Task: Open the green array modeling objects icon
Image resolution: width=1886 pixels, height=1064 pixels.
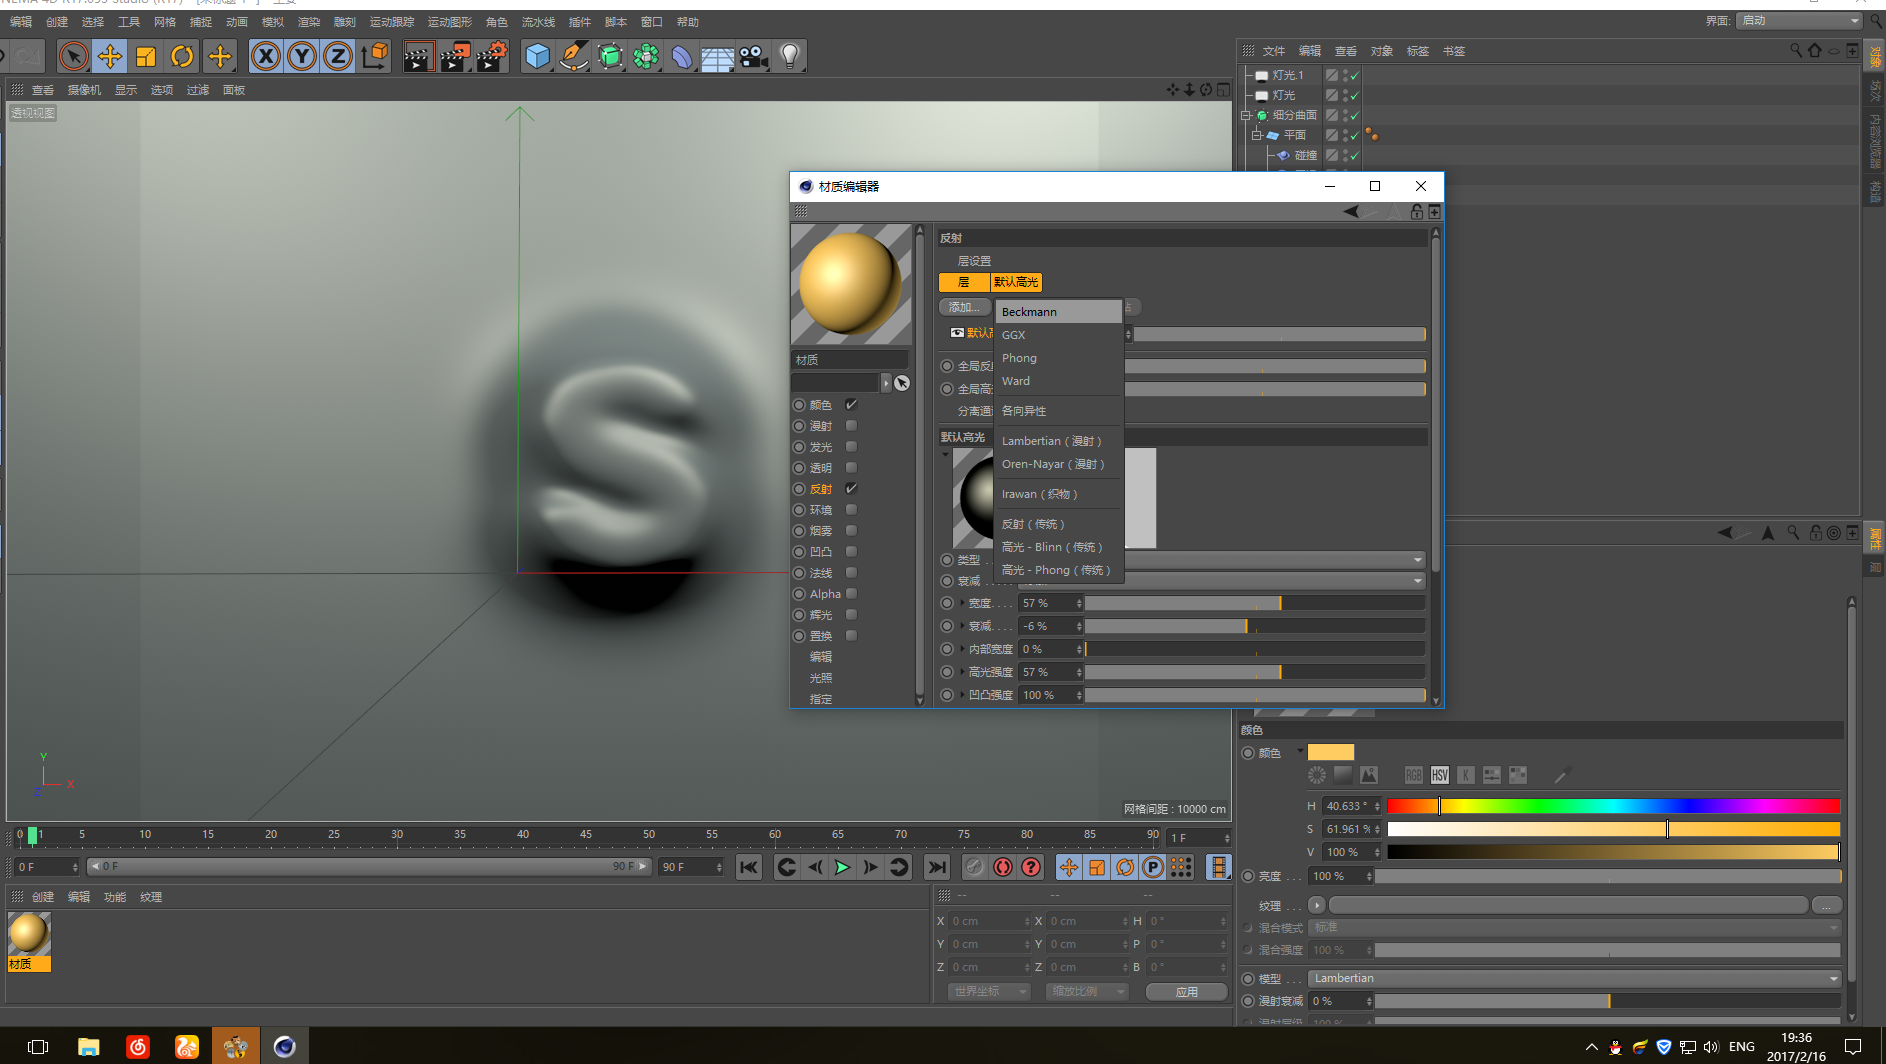Action: [x=646, y=56]
